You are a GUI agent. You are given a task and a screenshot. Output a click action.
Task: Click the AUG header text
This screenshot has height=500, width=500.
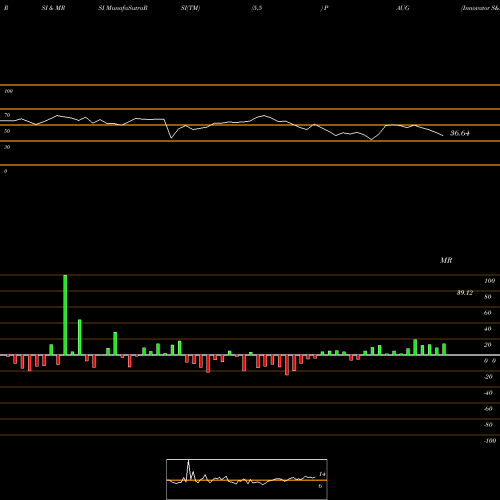pos(403,8)
